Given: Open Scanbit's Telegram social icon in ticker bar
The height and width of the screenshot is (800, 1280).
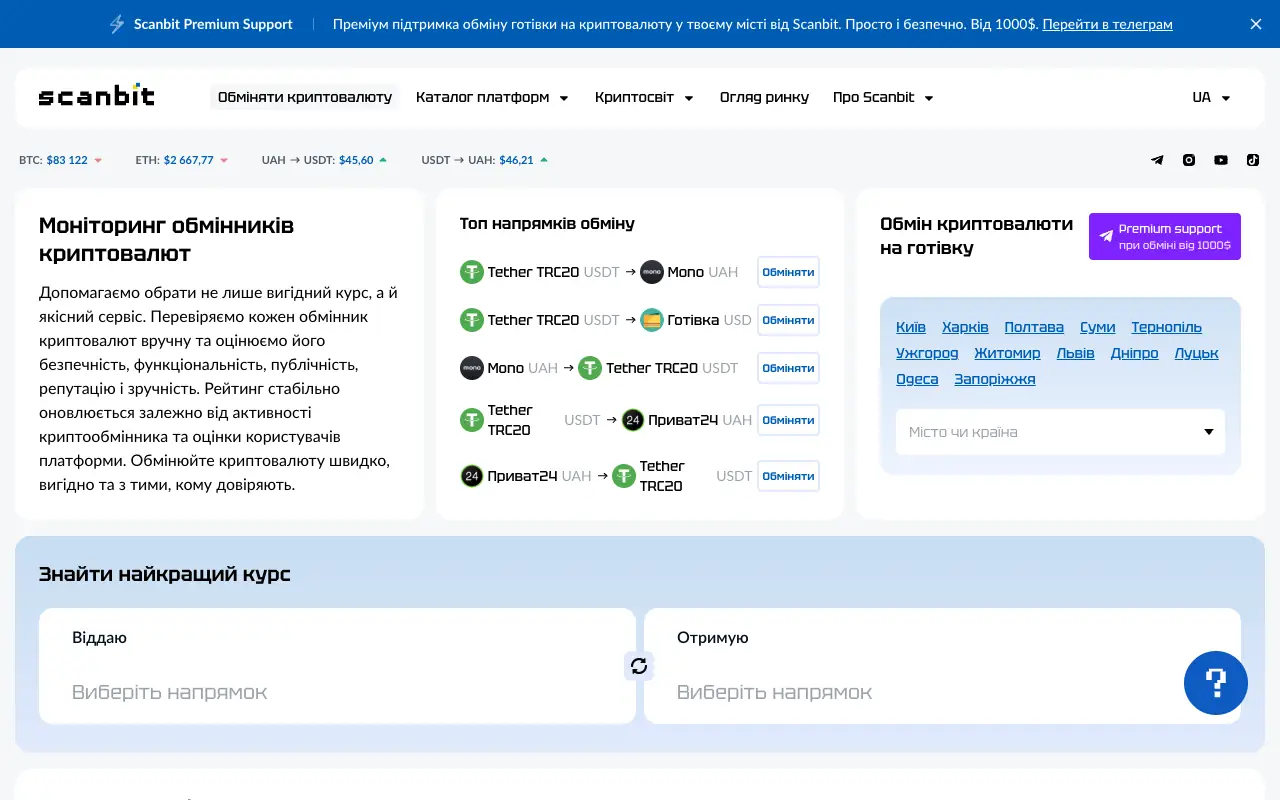Looking at the screenshot, I should pos(1157,160).
